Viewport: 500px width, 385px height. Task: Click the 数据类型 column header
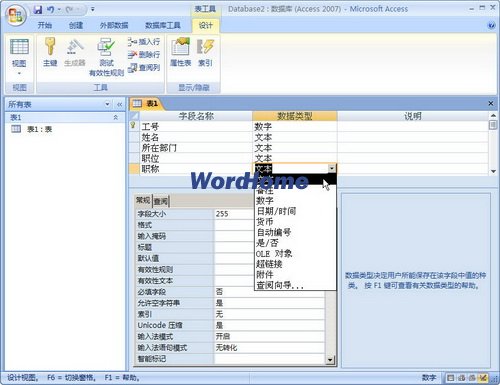click(295, 116)
